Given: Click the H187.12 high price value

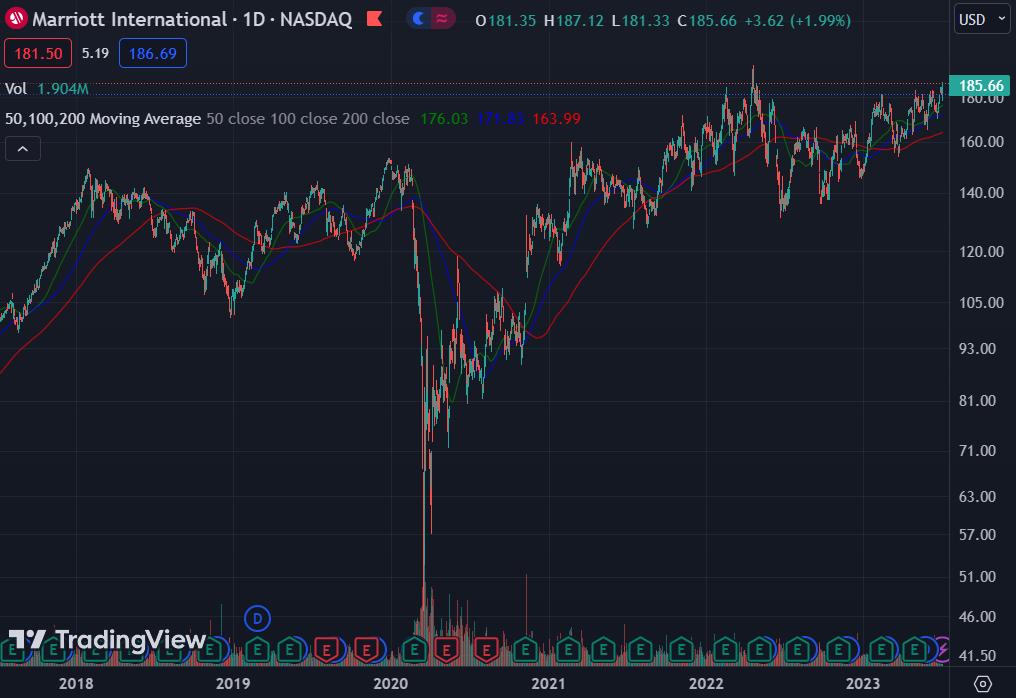Looking at the screenshot, I should (x=573, y=20).
